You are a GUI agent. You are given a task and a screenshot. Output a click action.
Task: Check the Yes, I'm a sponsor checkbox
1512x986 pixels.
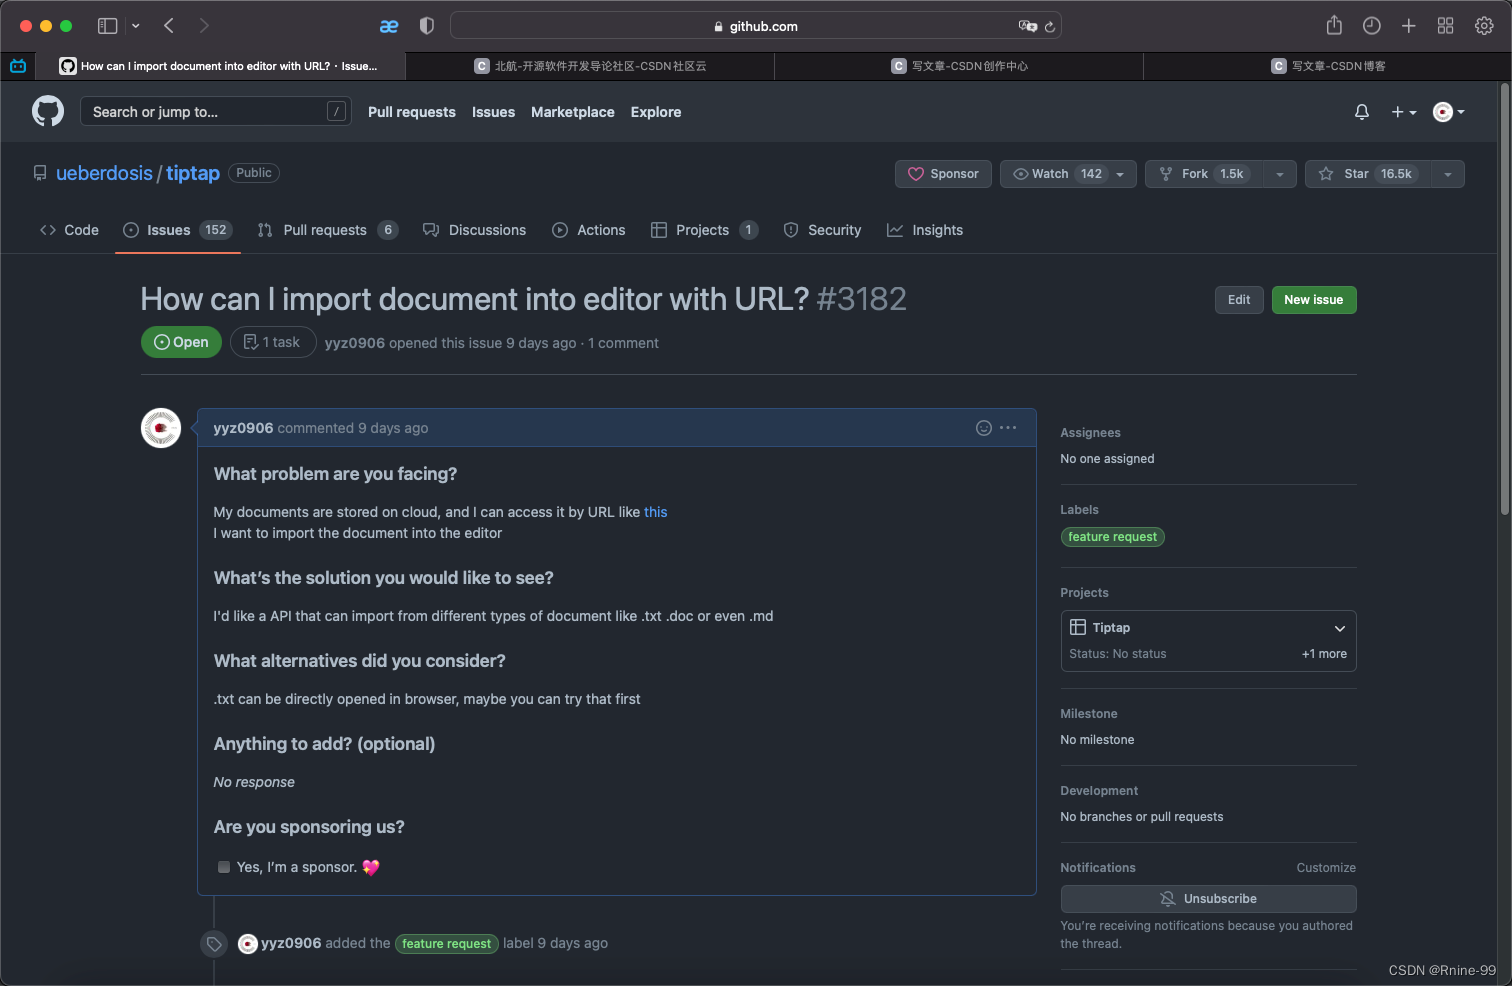coord(224,867)
